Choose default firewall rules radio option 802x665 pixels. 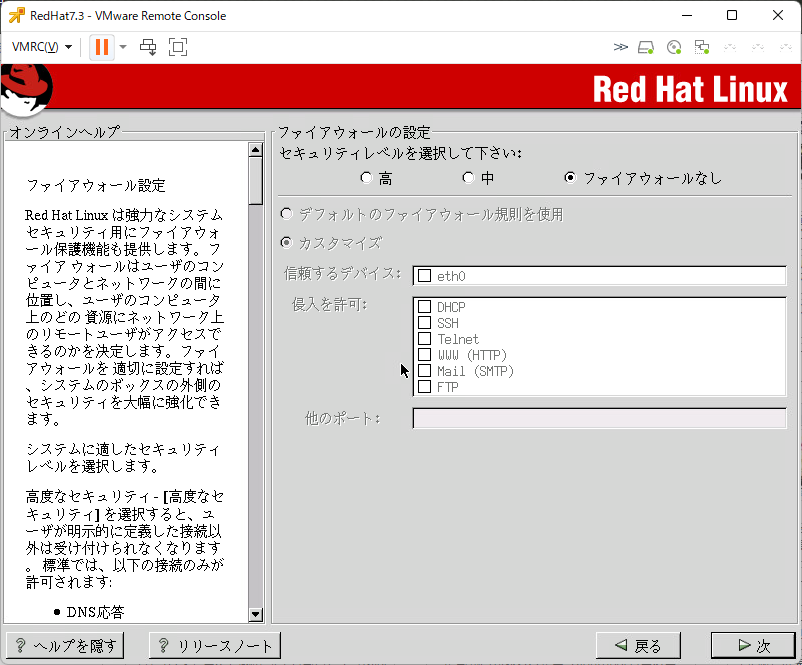pyautogui.click(x=286, y=214)
